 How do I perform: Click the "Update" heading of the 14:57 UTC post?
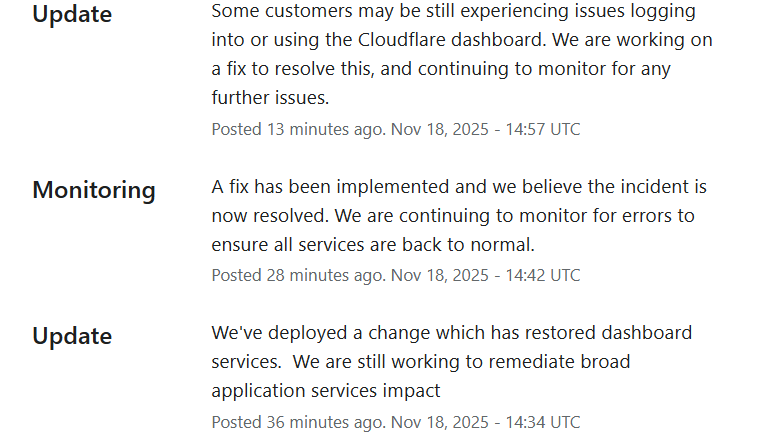click(x=72, y=15)
